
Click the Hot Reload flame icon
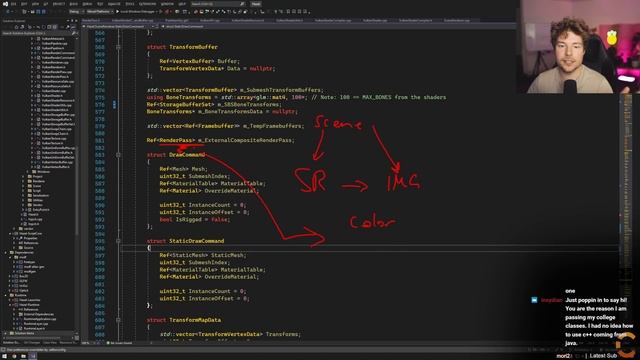pos(167,11)
